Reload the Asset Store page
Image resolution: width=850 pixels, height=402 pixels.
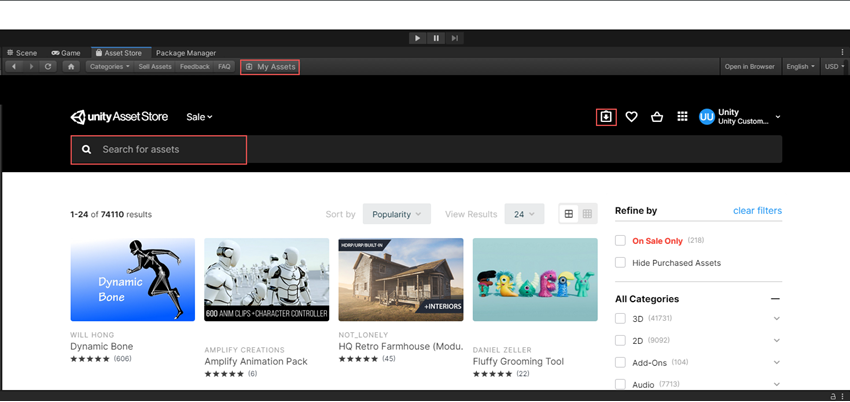(x=48, y=67)
